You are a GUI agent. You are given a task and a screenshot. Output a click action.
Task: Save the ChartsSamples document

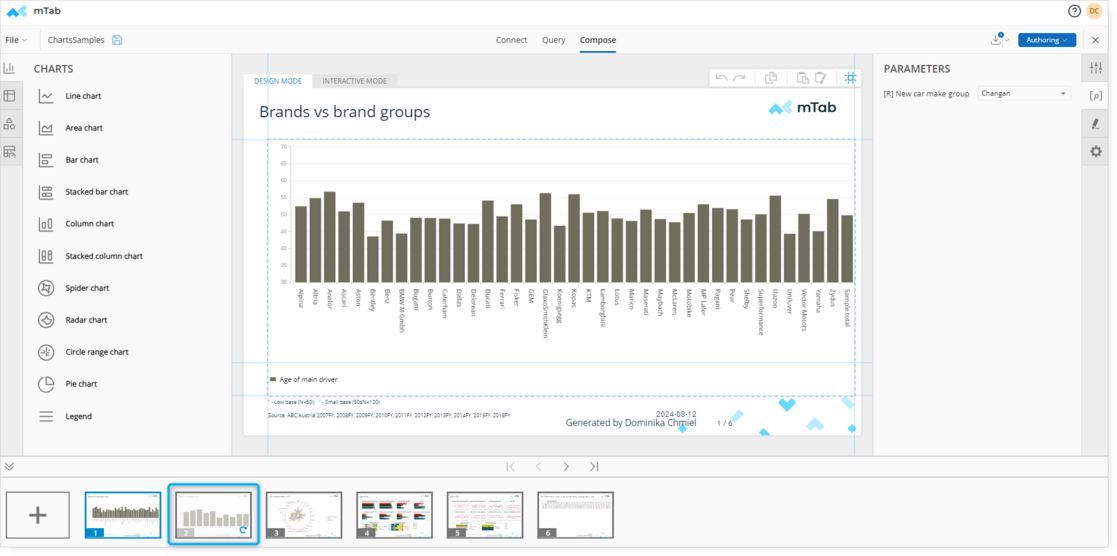pos(118,40)
